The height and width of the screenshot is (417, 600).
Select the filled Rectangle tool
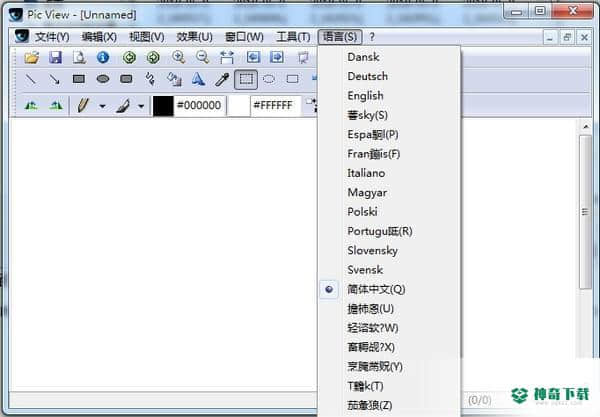(79, 79)
